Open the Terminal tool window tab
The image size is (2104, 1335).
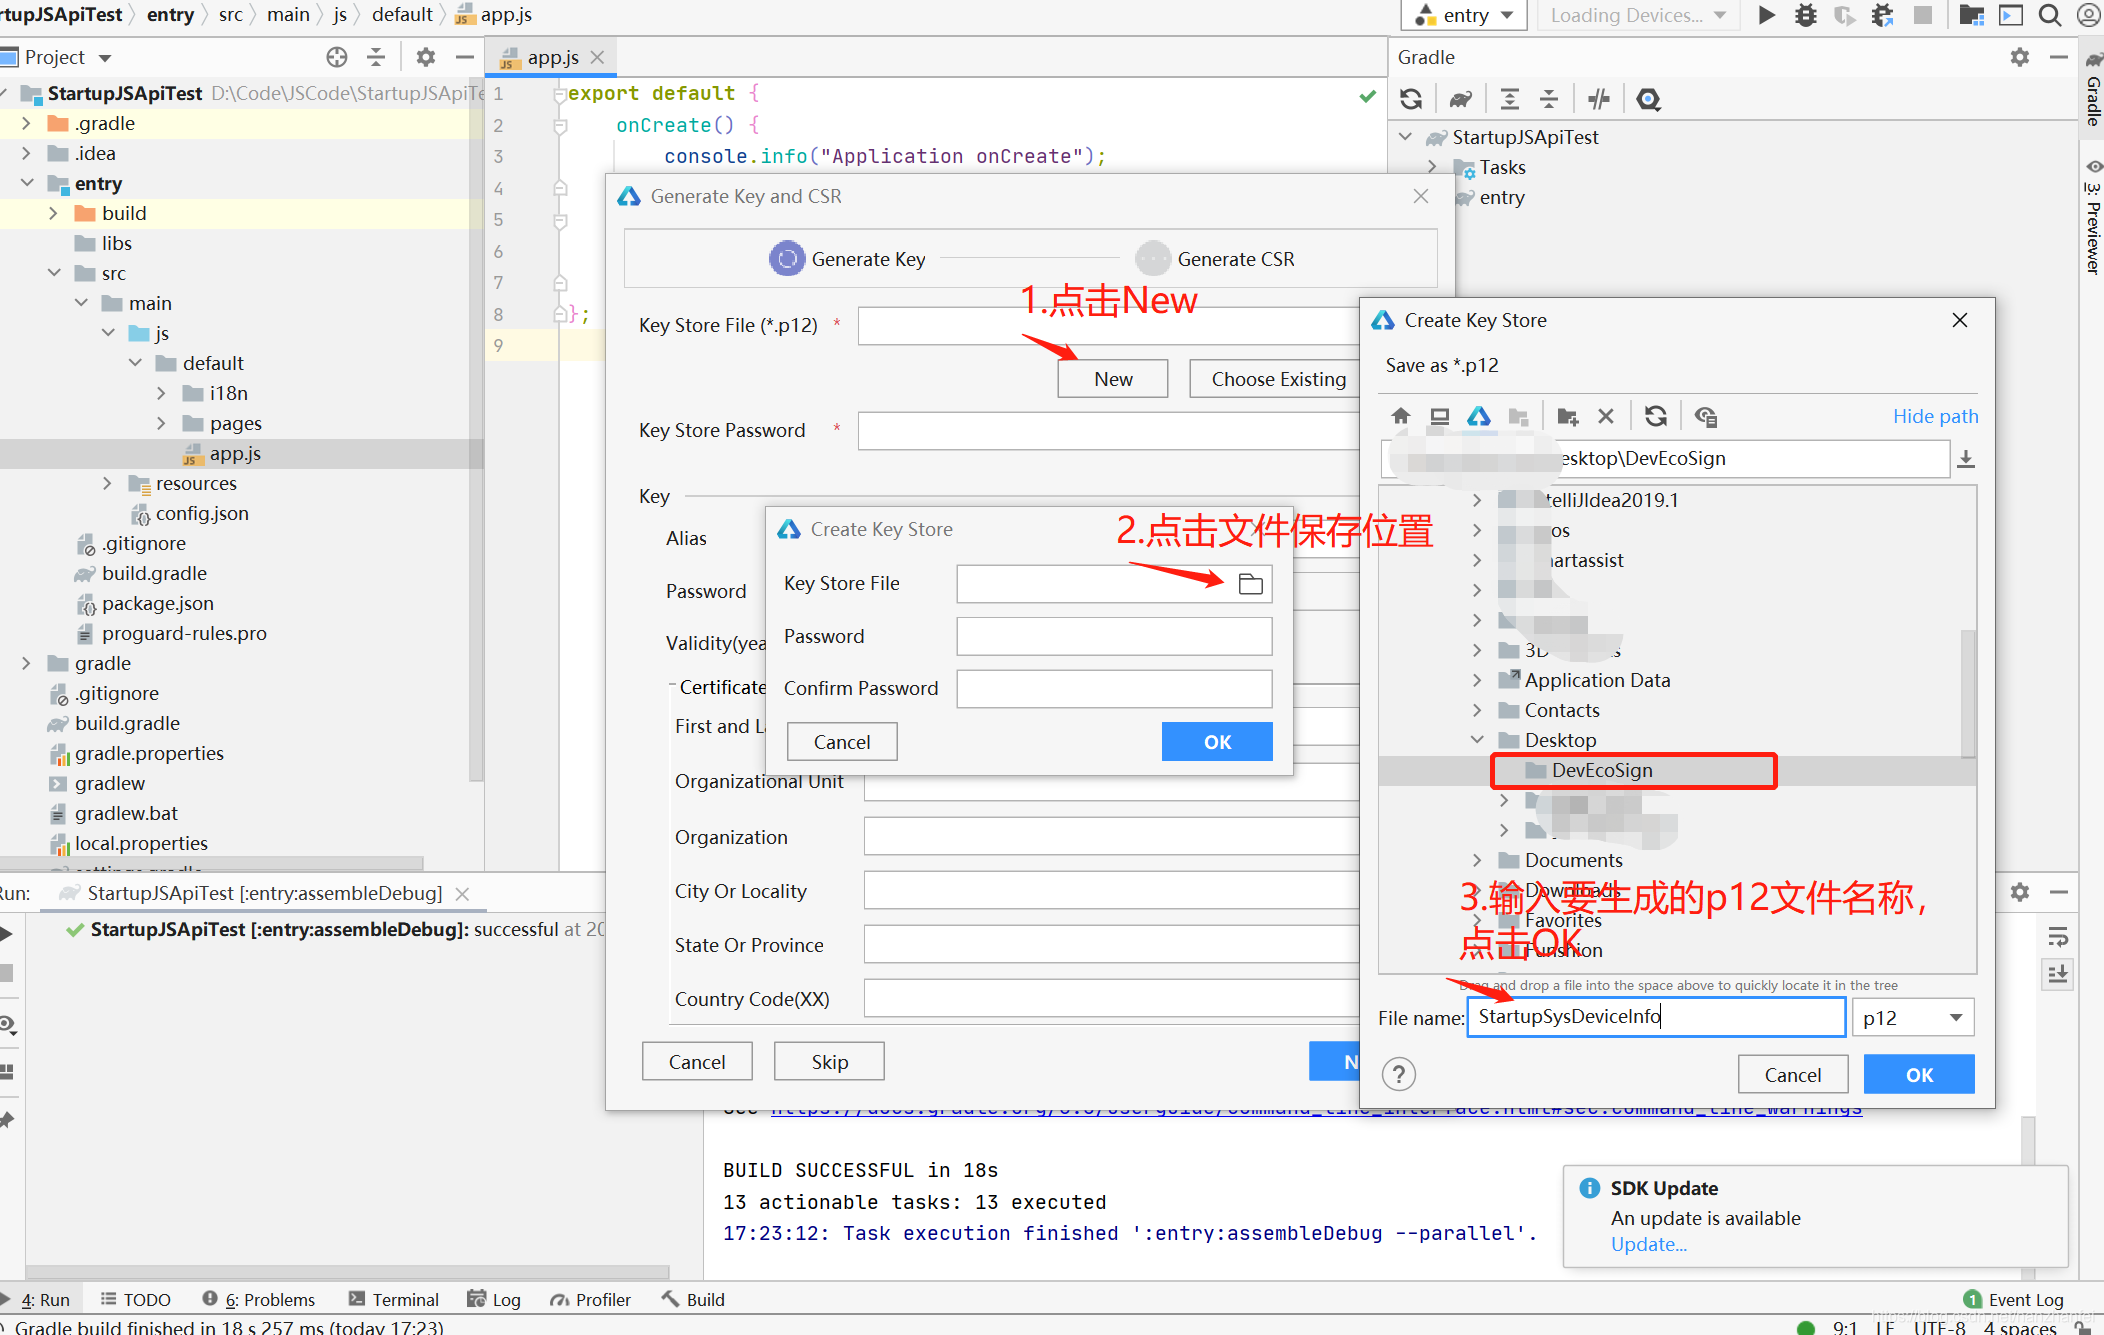394,1299
